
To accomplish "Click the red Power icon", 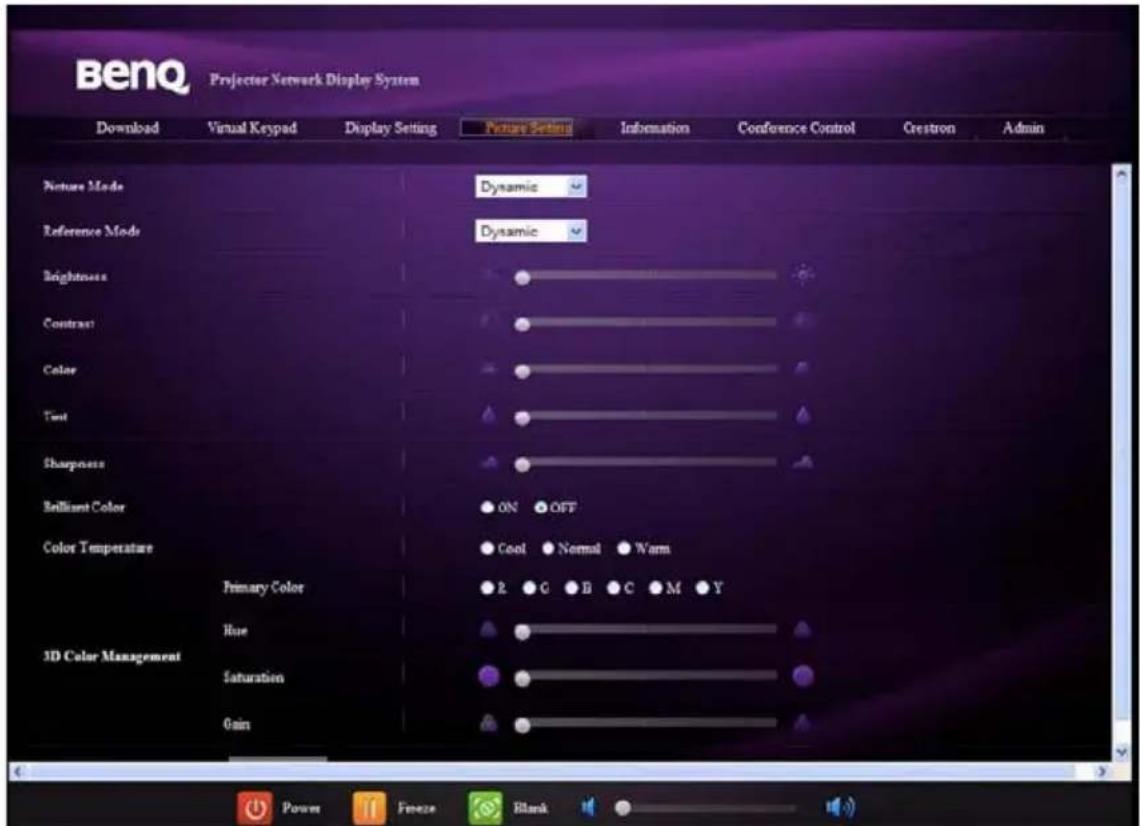I will pos(254,808).
